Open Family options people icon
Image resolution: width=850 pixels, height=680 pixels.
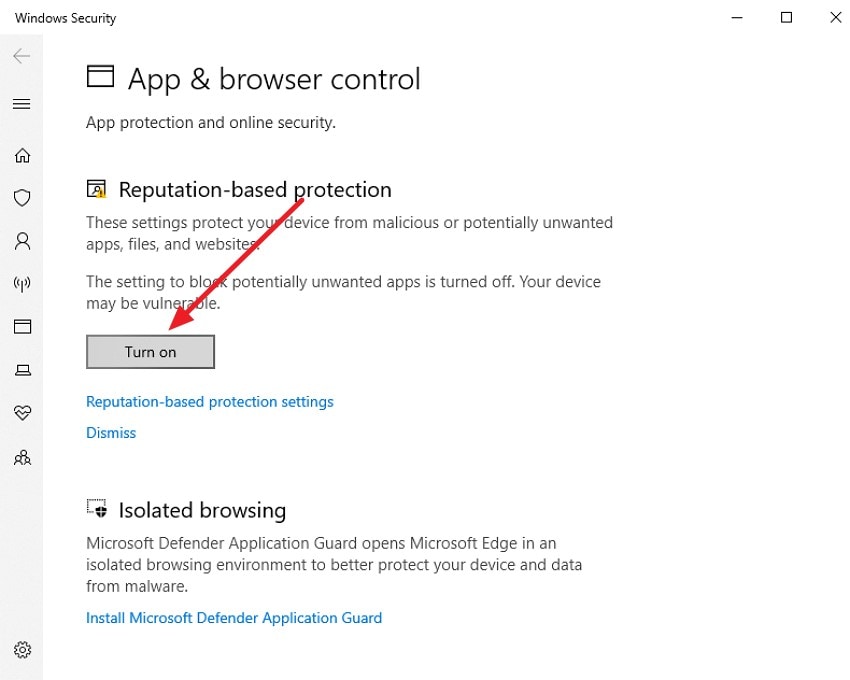pyautogui.click(x=22, y=457)
